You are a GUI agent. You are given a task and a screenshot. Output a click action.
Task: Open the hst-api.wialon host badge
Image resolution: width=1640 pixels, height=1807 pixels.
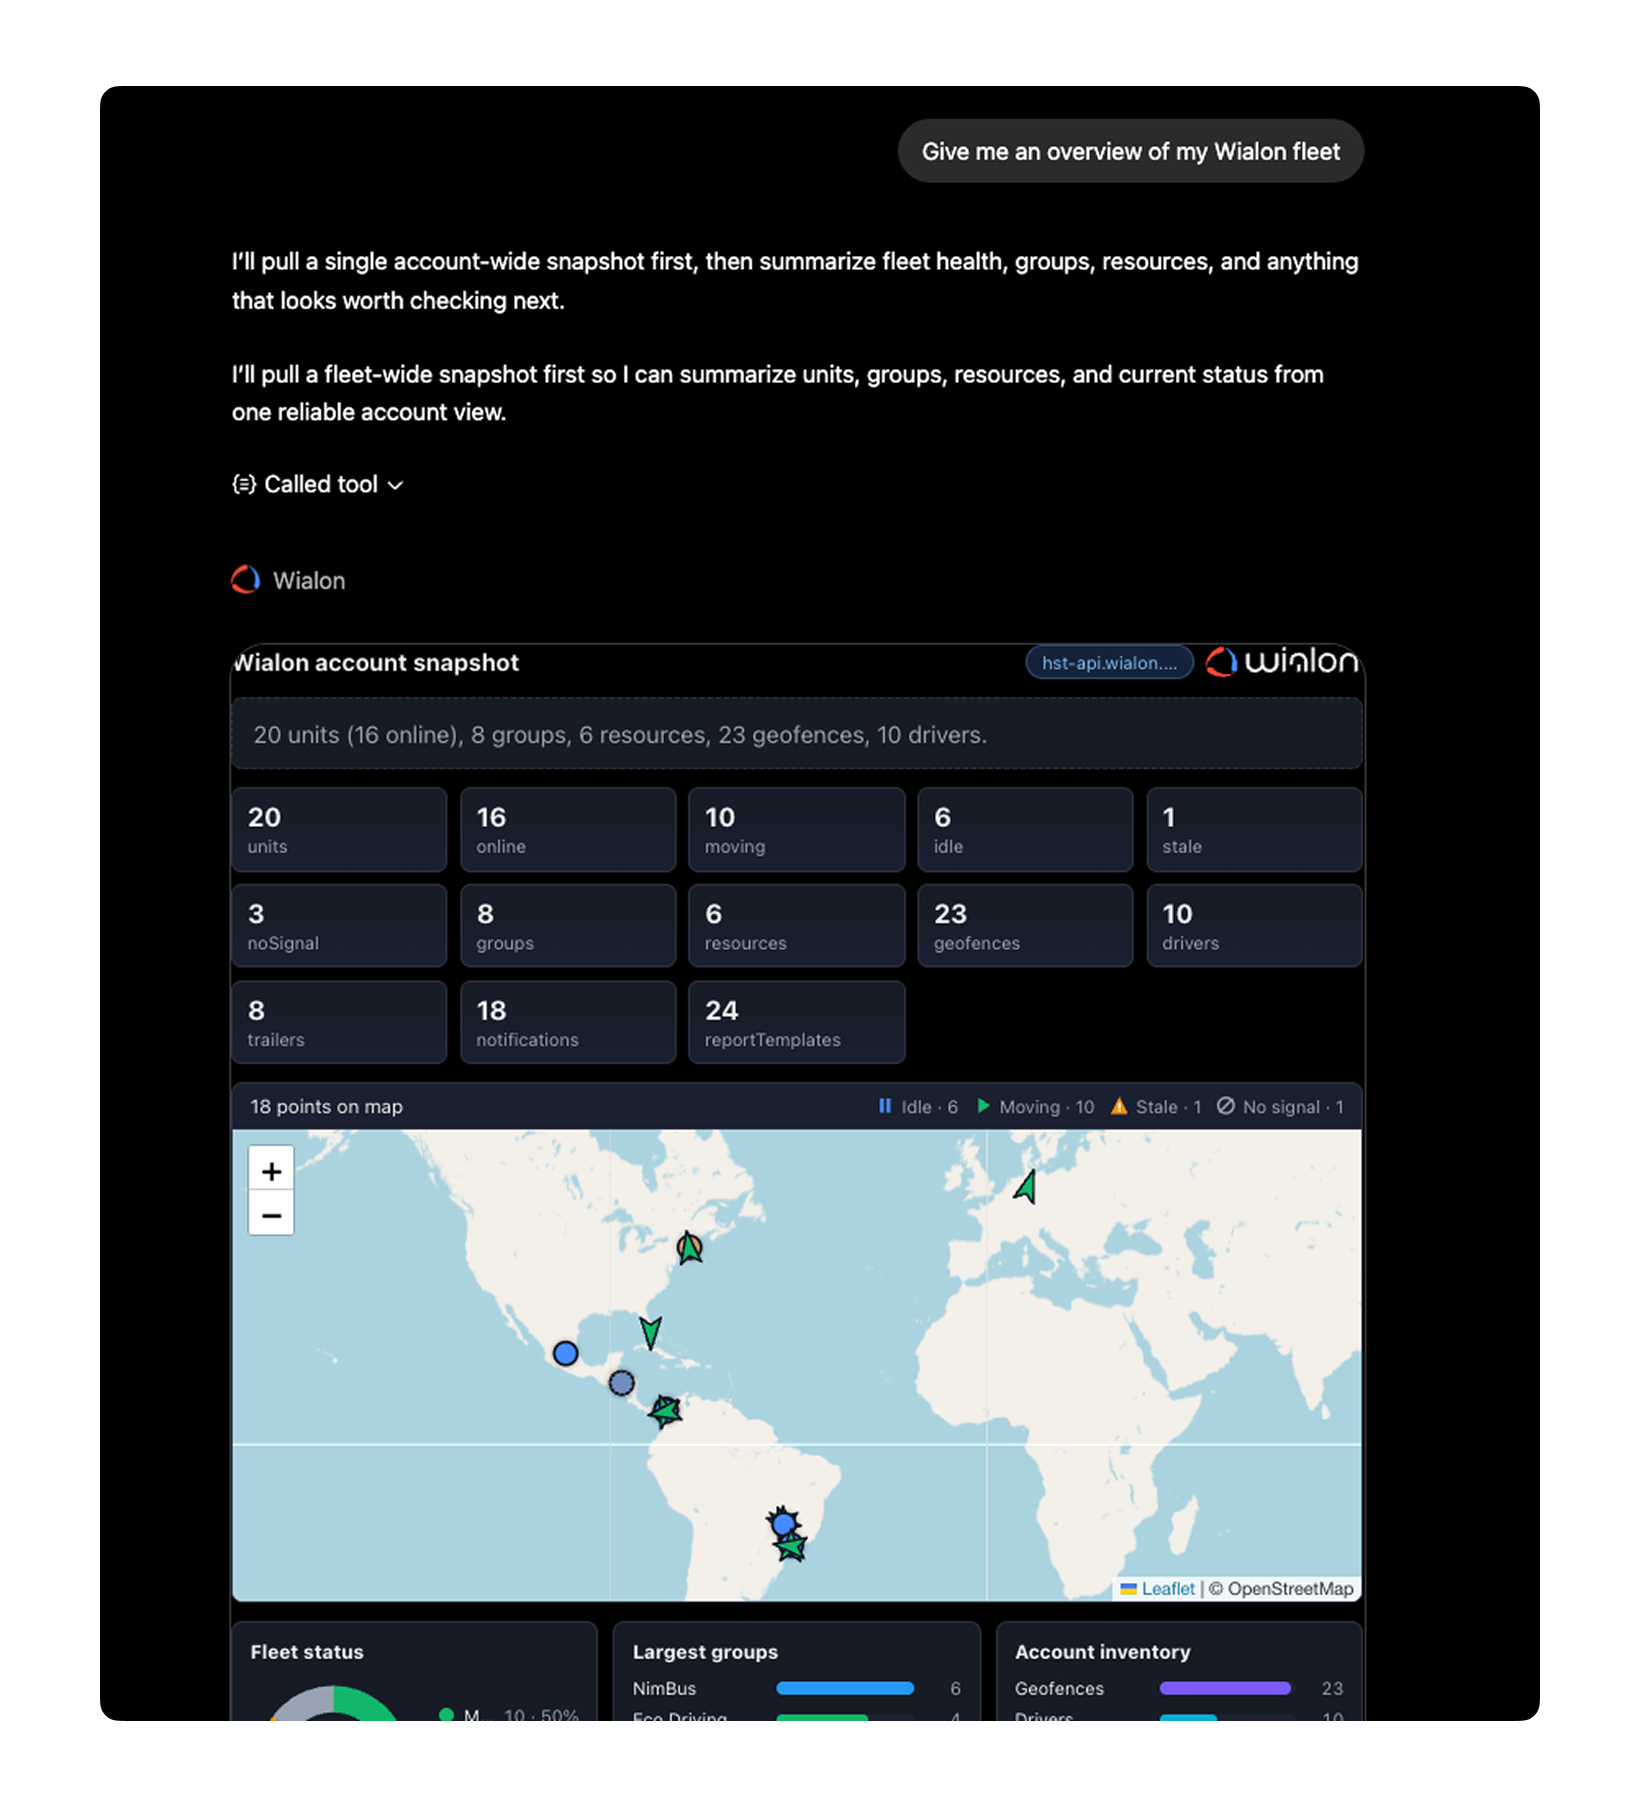click(1109, 662)
